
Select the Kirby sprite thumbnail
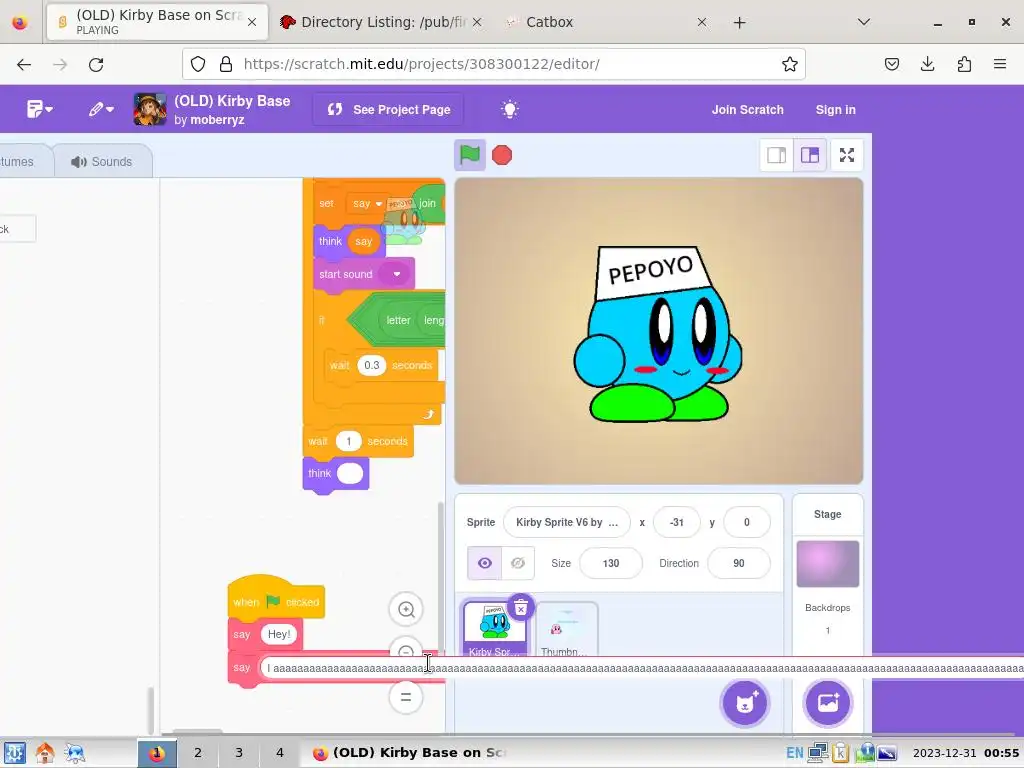coord(494,629)
